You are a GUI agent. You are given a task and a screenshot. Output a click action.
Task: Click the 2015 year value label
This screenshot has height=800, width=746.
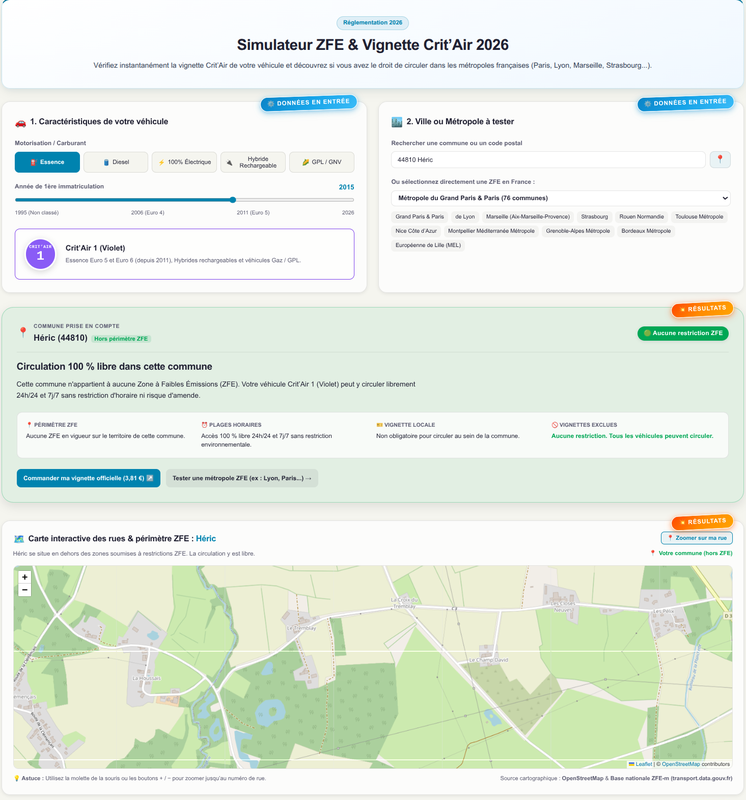pyautogui.click(x=346, y=187)
